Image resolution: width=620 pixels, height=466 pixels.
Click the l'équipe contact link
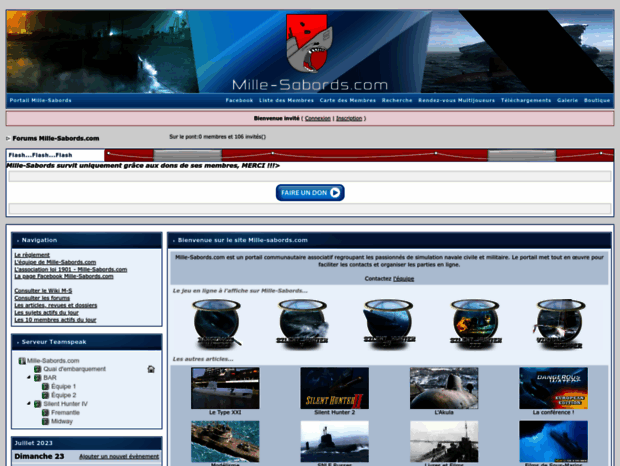pos(403,279)
